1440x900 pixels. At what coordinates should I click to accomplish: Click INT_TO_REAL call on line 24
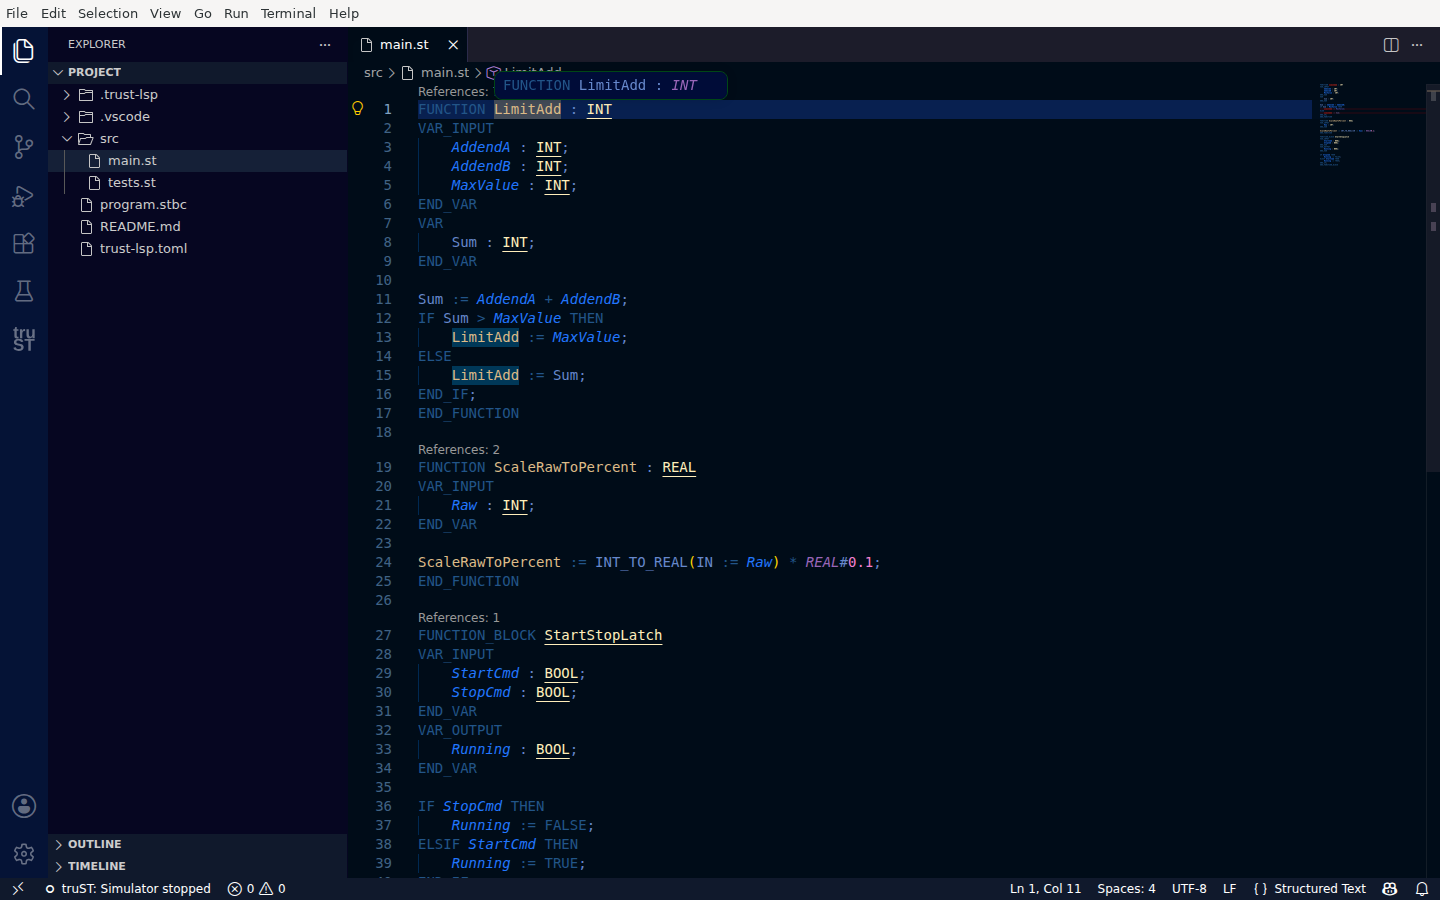pyautogui.click(x=641, y=562)
